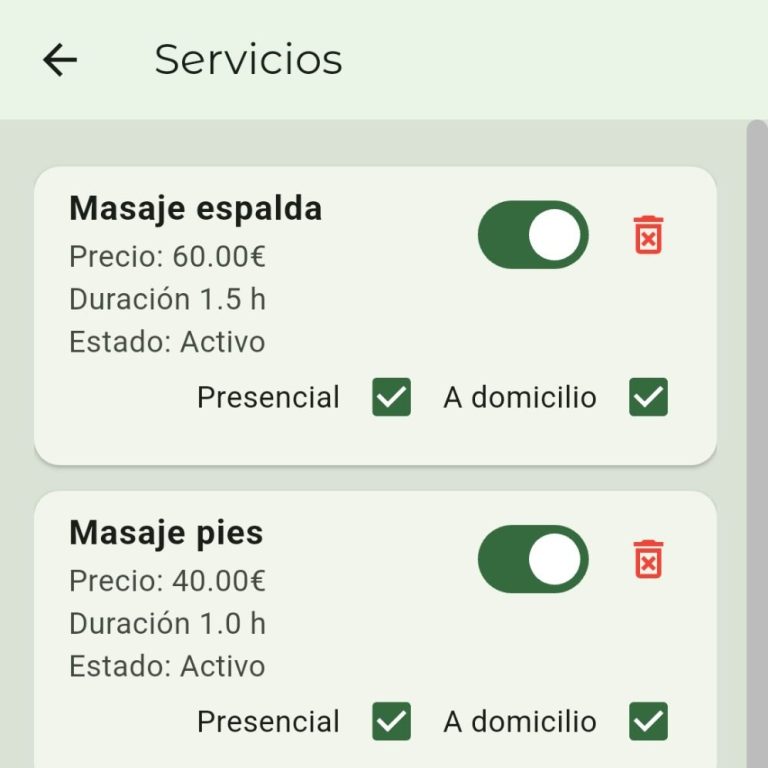The height and width of the screenshot is (768, 768).
Task: Turn off the Masaje pies switch
Action: 532,559
